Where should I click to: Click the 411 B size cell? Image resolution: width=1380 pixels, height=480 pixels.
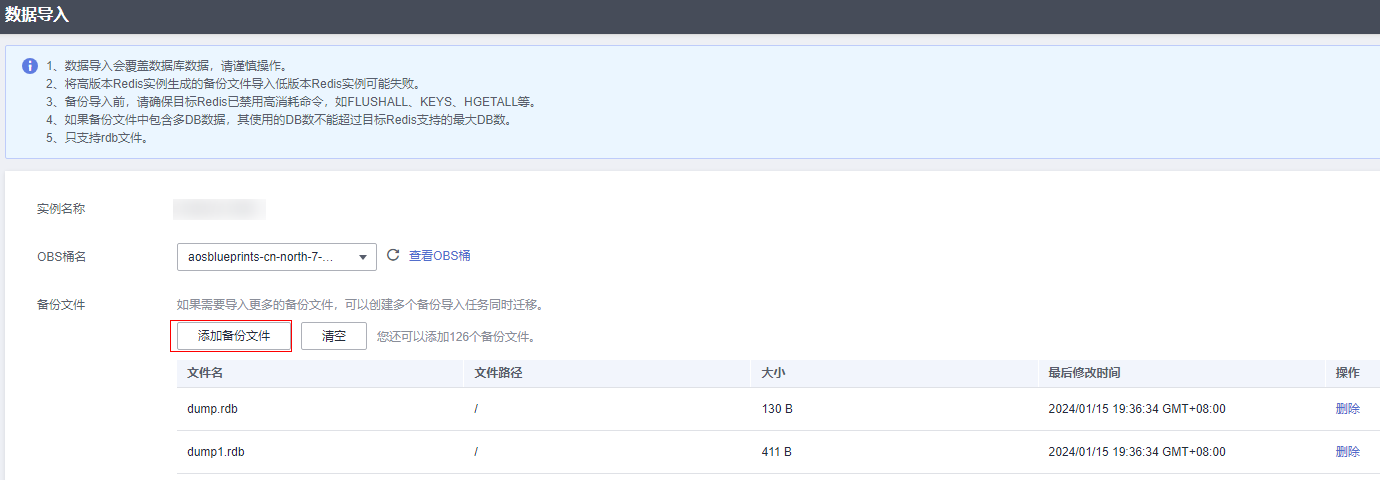(x=776, y=452)
